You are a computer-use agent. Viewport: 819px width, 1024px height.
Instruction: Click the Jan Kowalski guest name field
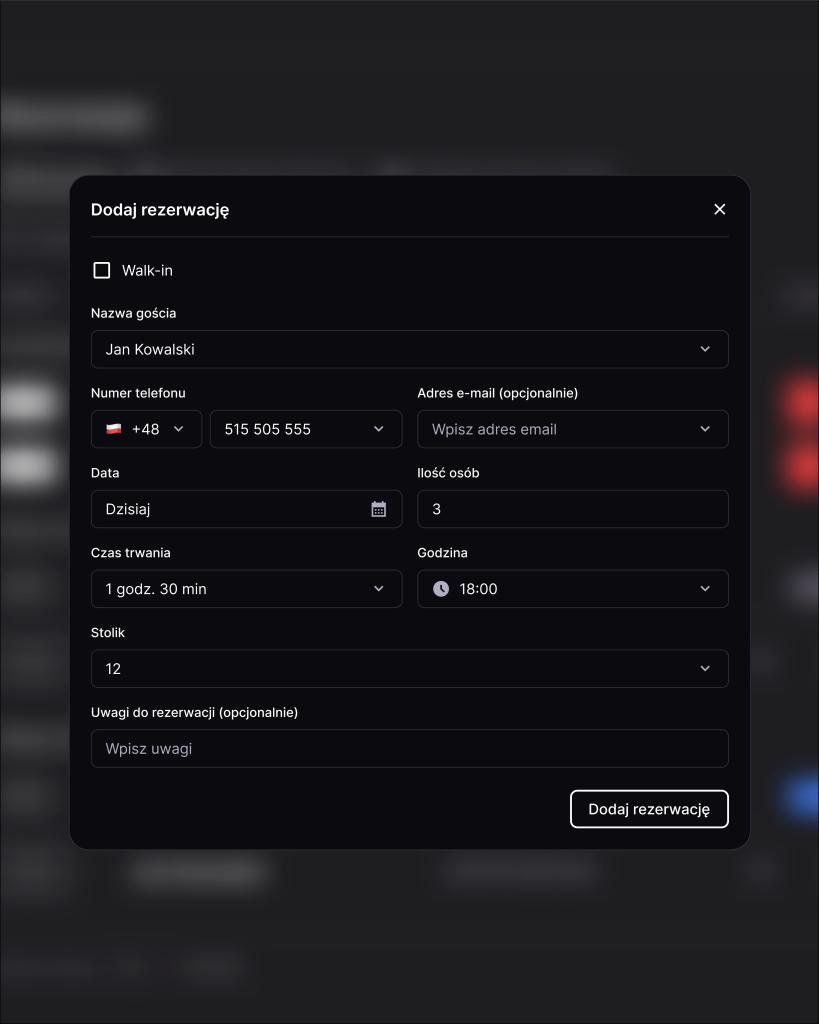410,349
